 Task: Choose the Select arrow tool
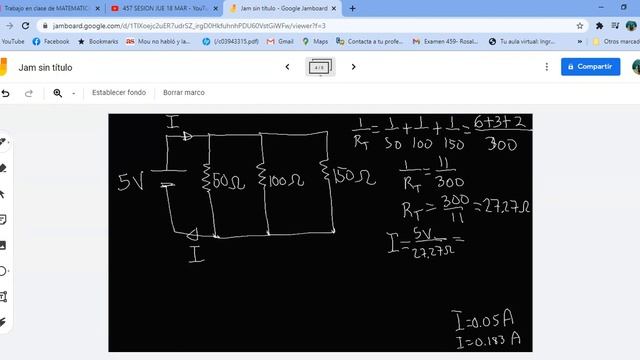coord(2,194)
